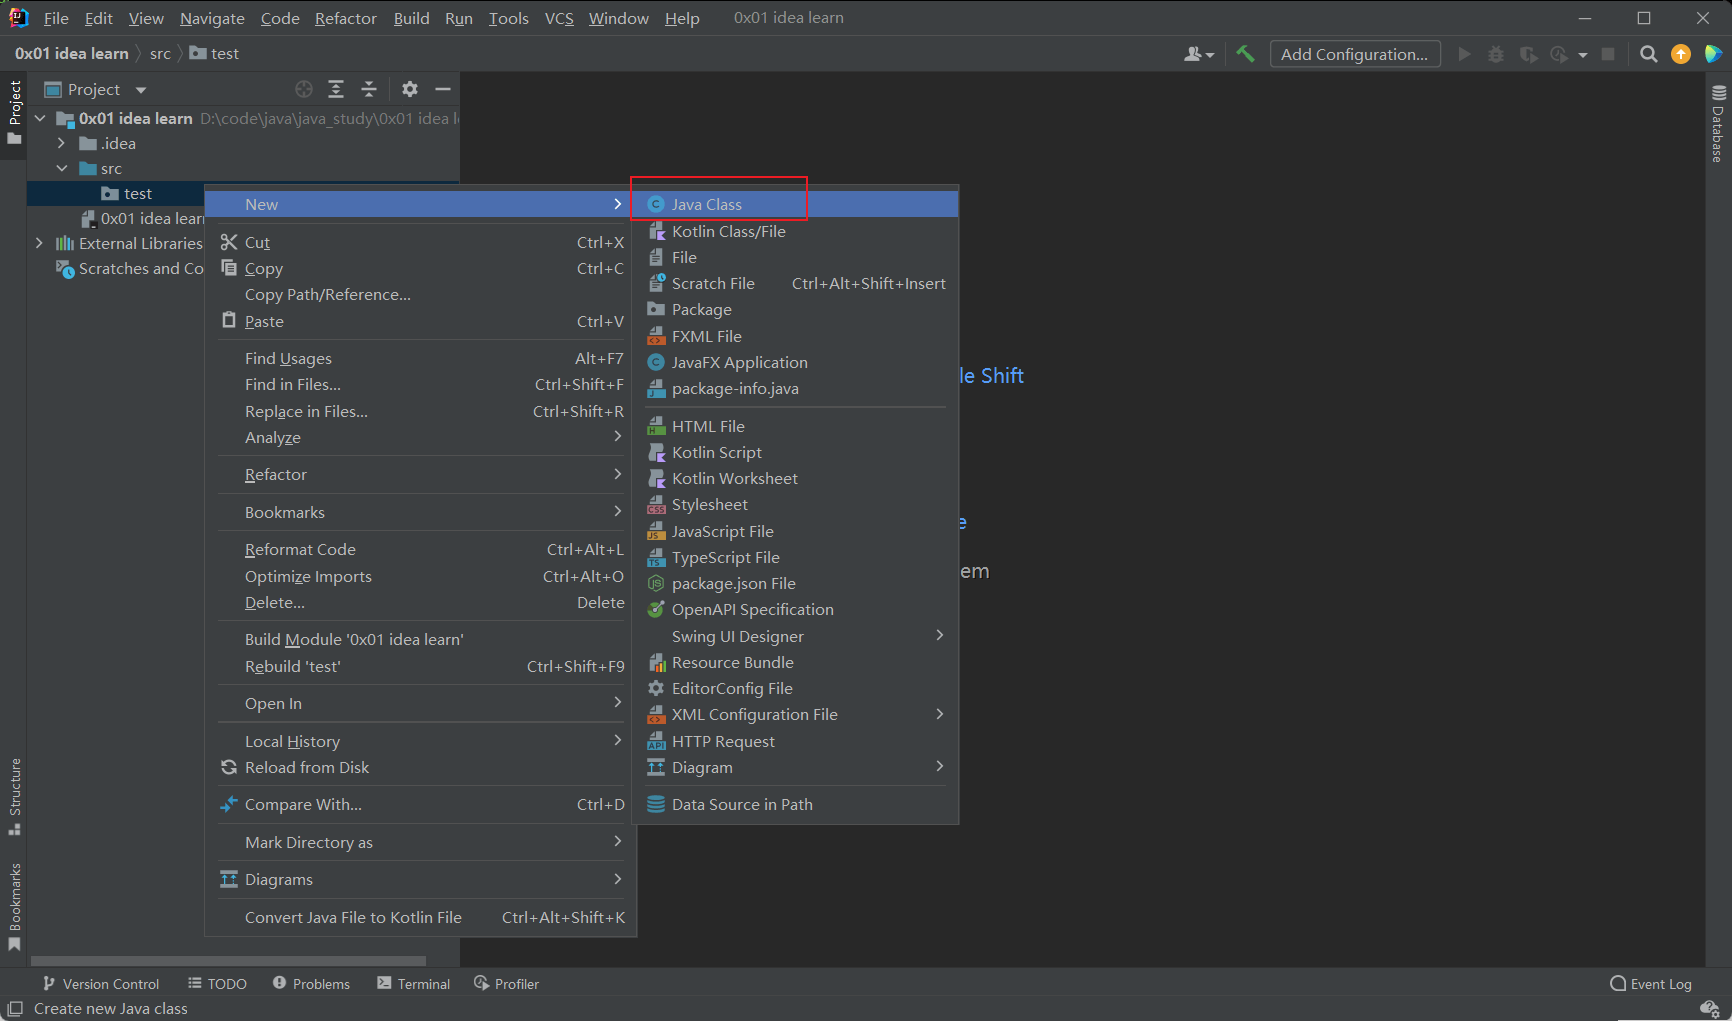Open the Terminal tool window
This screenshot has height=1021, width=1732.
(413, 984)
